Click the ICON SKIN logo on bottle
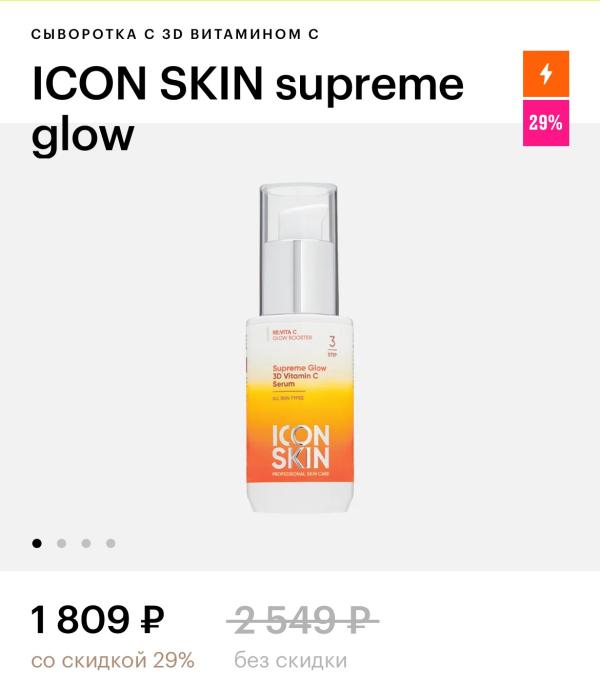 click(301, 447)
